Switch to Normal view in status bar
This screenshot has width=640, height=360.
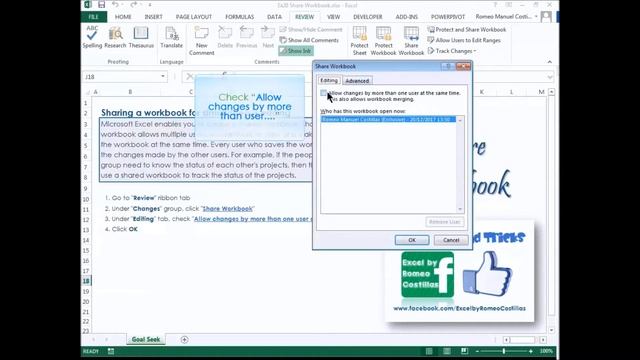(429, 351)
